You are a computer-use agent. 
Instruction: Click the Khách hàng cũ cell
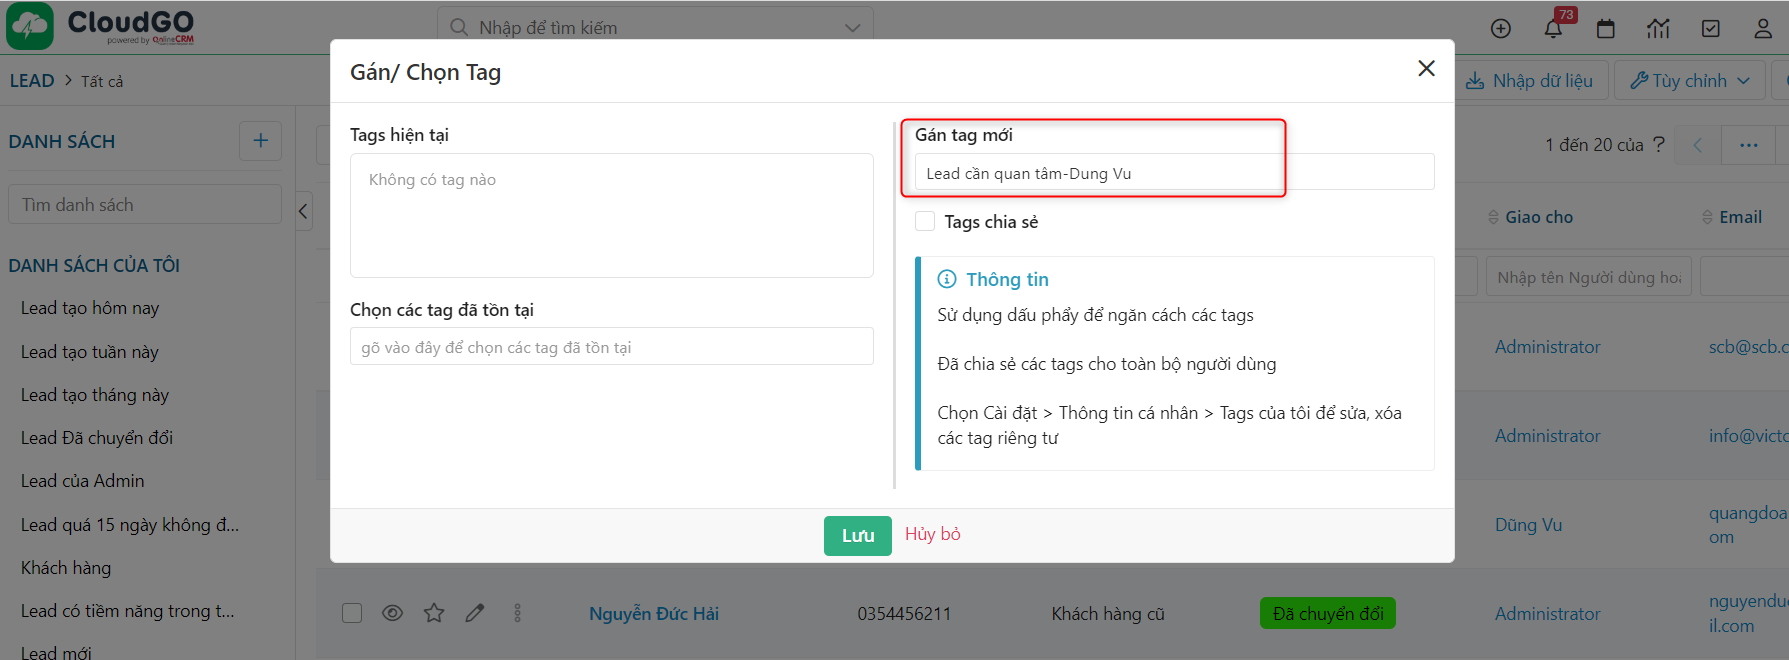1108,614
